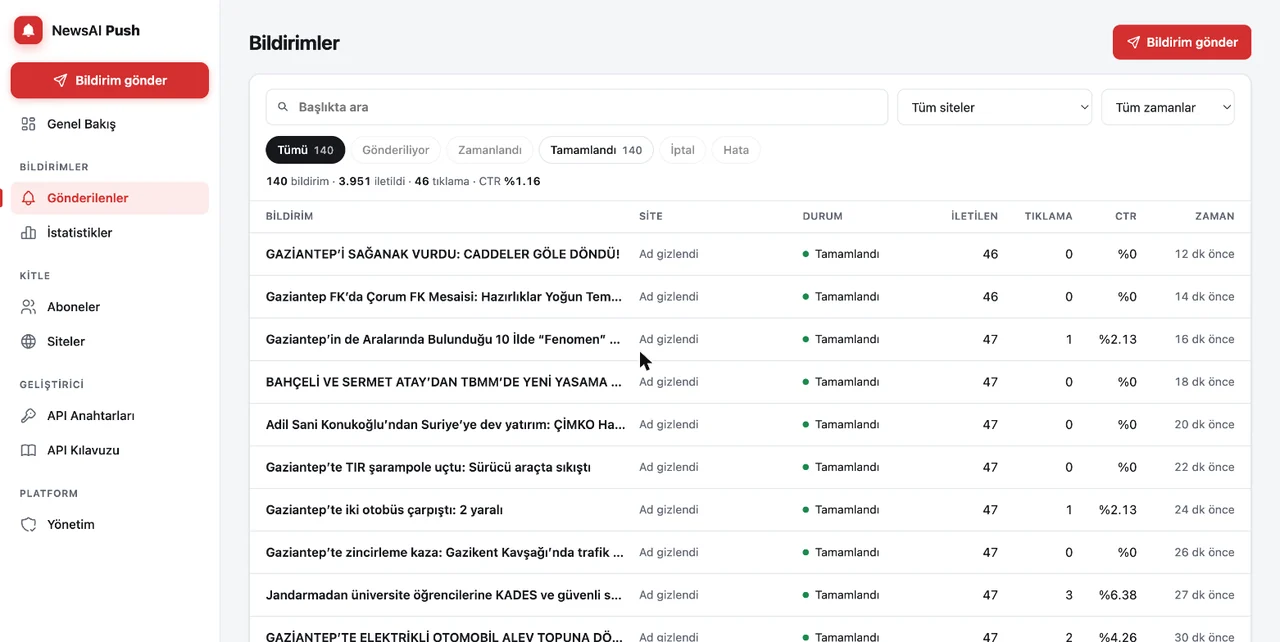Select the Zamanlandı filter tab
The image size is (1280, 642).
tap(490, 150)
